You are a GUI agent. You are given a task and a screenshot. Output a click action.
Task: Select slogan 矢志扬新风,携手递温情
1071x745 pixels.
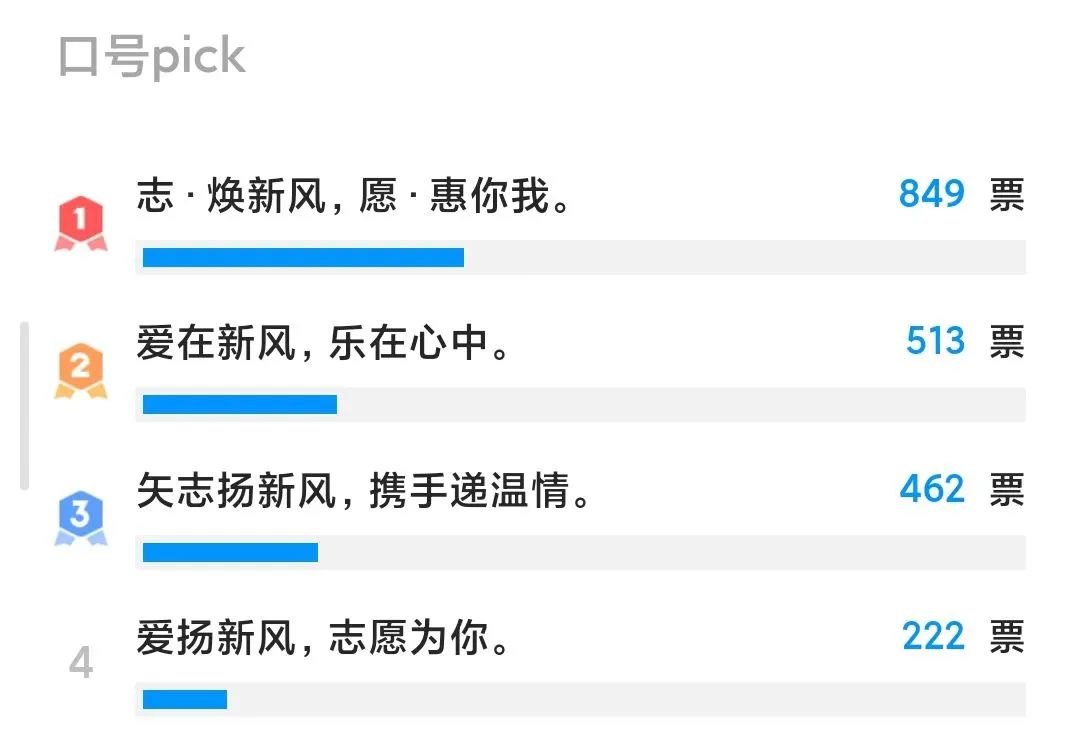[x=363, y=490]
